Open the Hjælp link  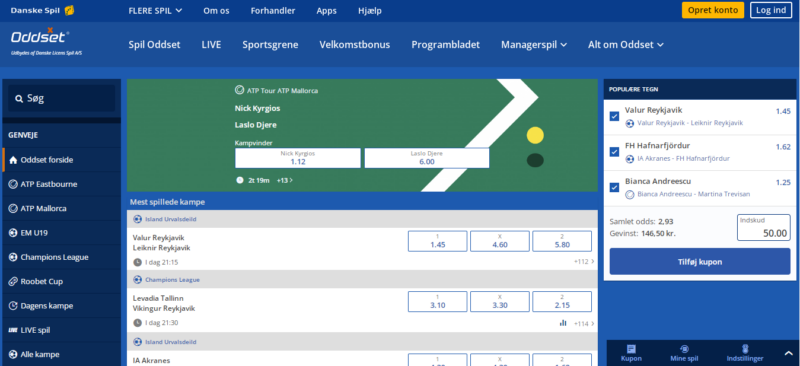[370, 11]
